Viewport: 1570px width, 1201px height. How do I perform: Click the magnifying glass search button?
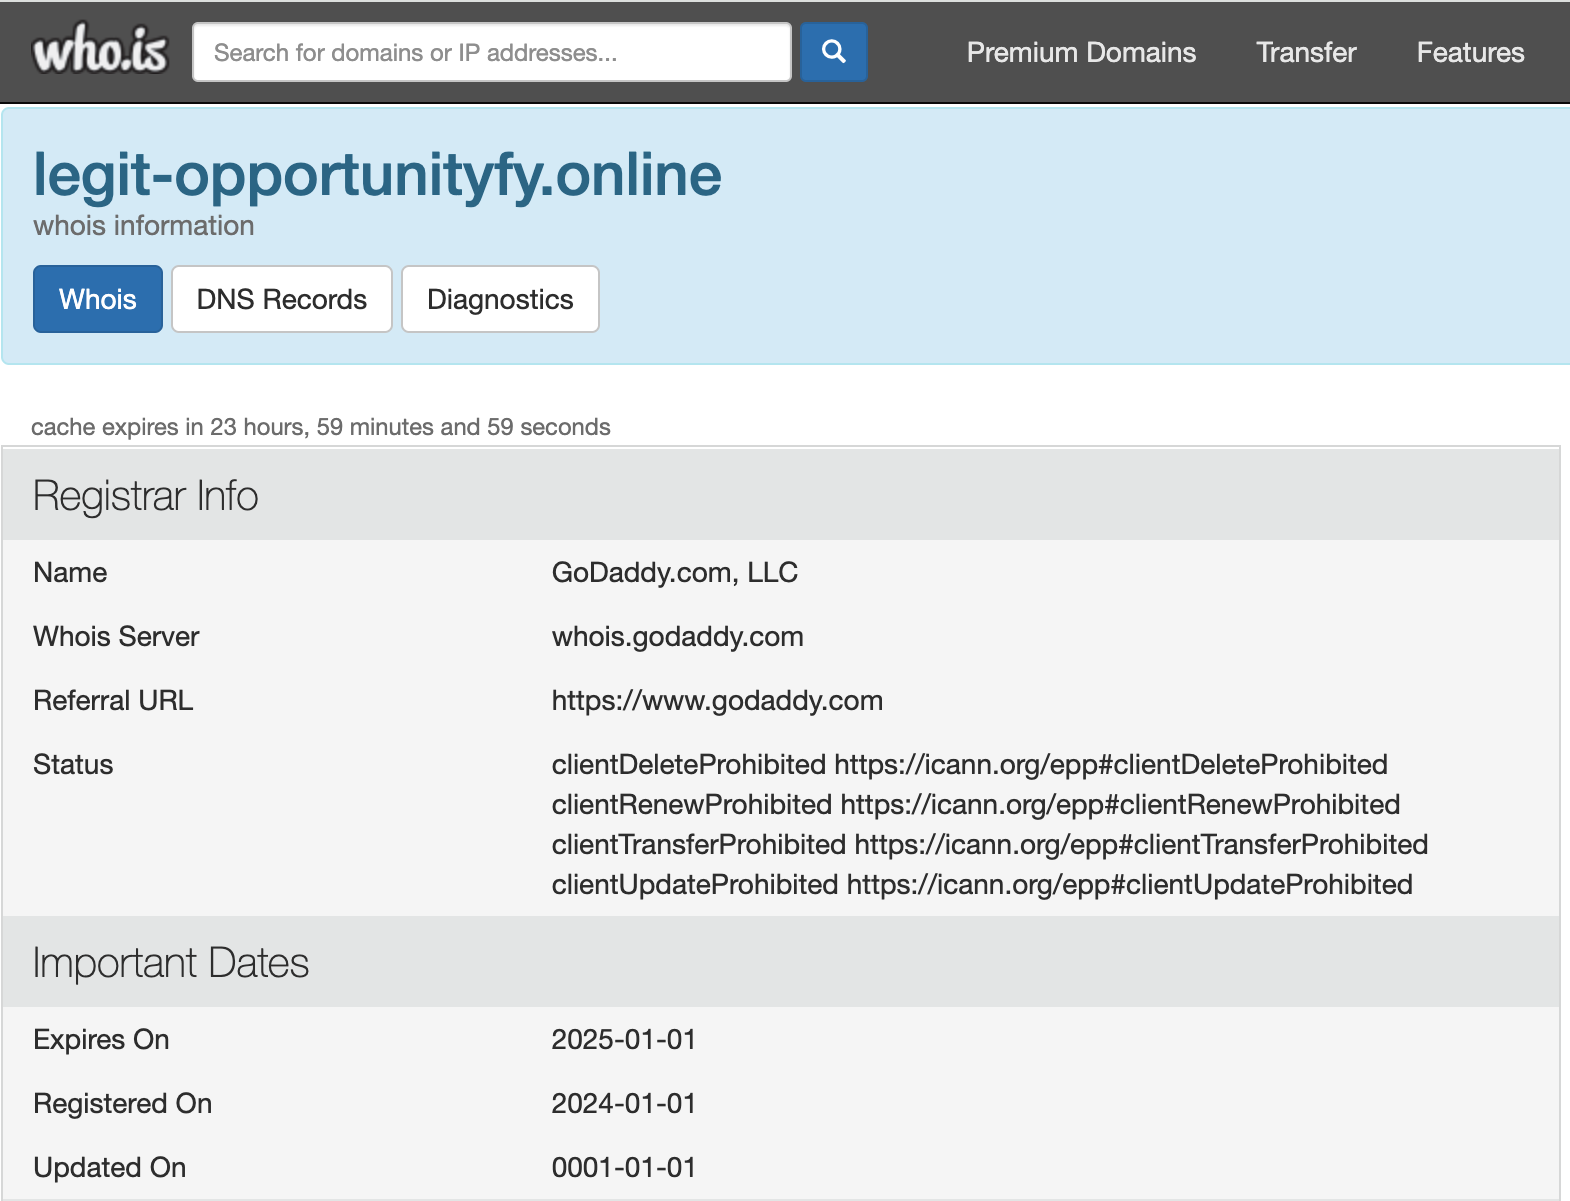(834, 52)
